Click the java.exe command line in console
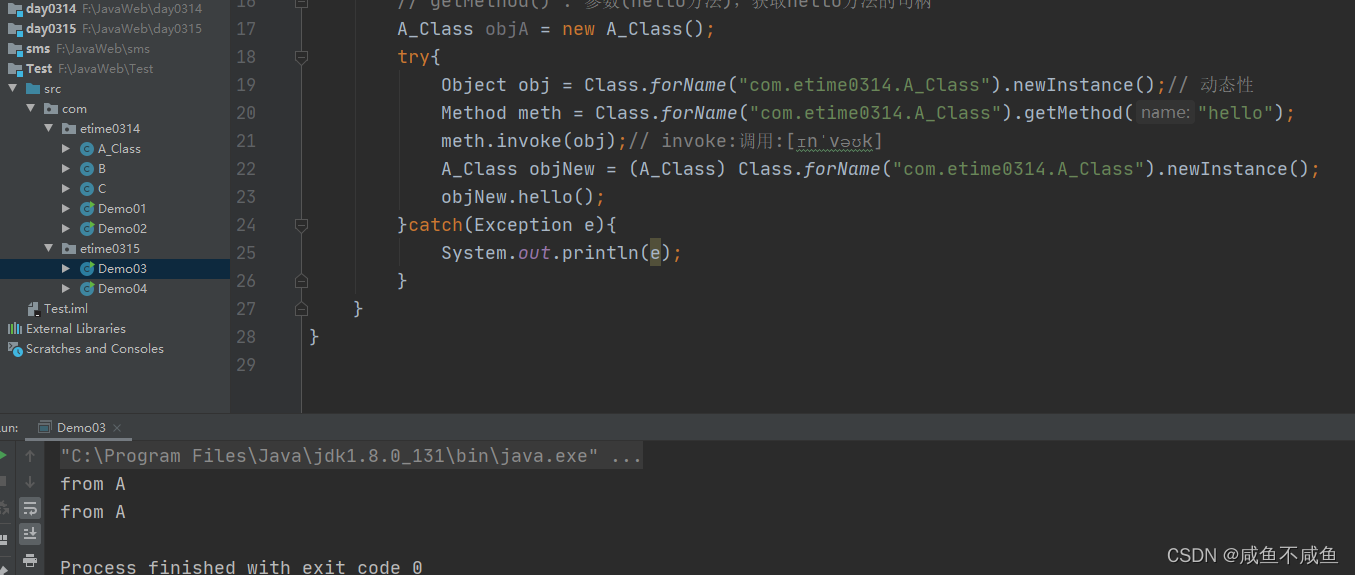The image size is (1355, 575). tap(351, 457)
